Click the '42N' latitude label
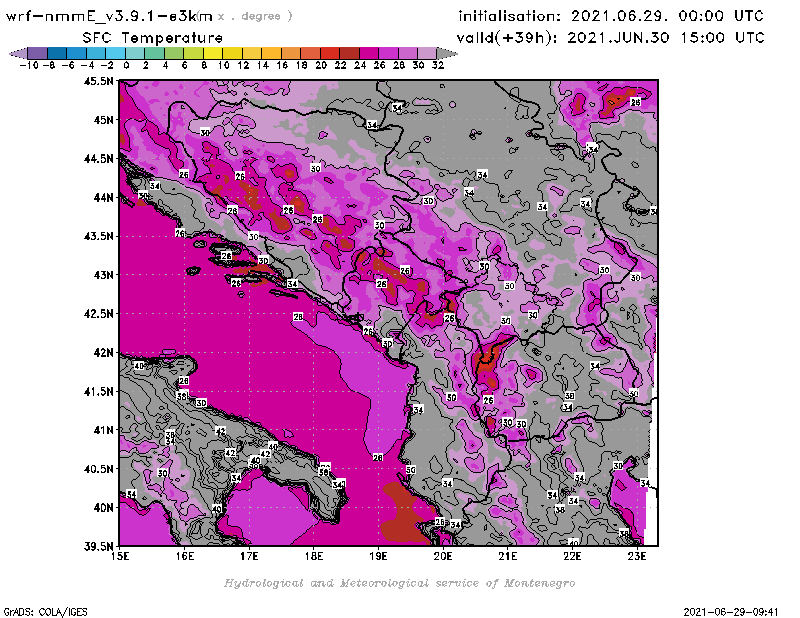800x618 pixels. coord(103,353)
